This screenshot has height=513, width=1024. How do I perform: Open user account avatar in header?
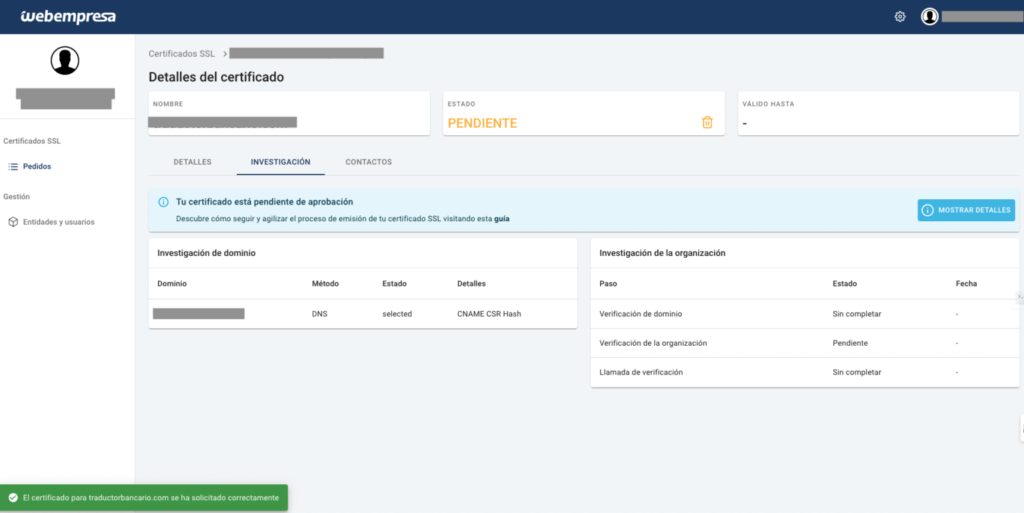point(929,16)
